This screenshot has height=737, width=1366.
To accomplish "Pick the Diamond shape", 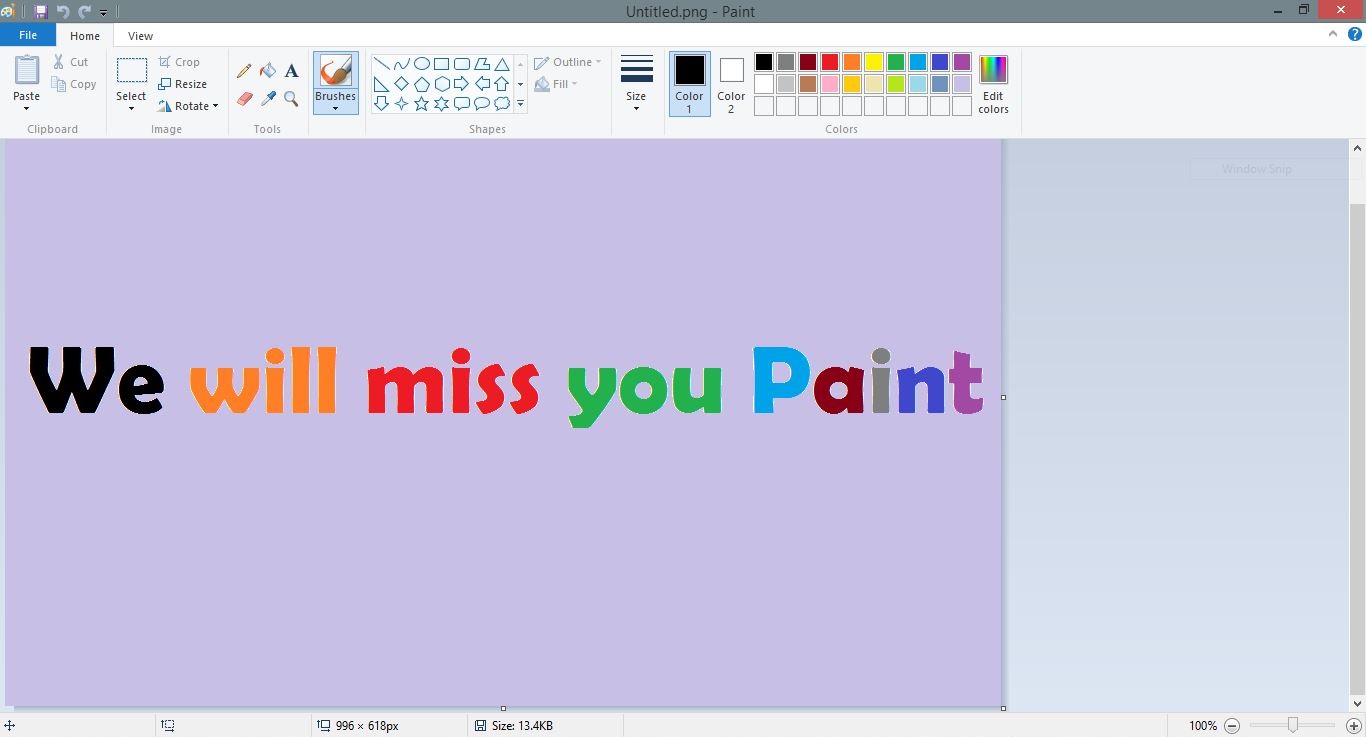I will click(401, 84).
